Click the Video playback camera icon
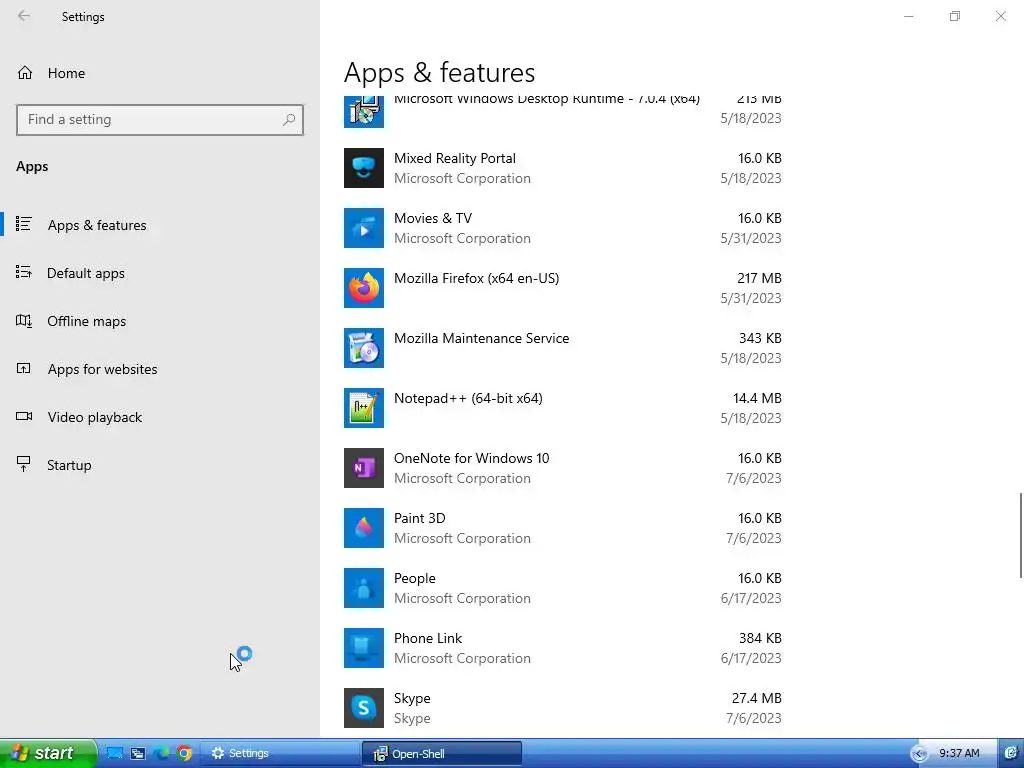The width and height of the screenshot is (1024, 768). [24, 416]
